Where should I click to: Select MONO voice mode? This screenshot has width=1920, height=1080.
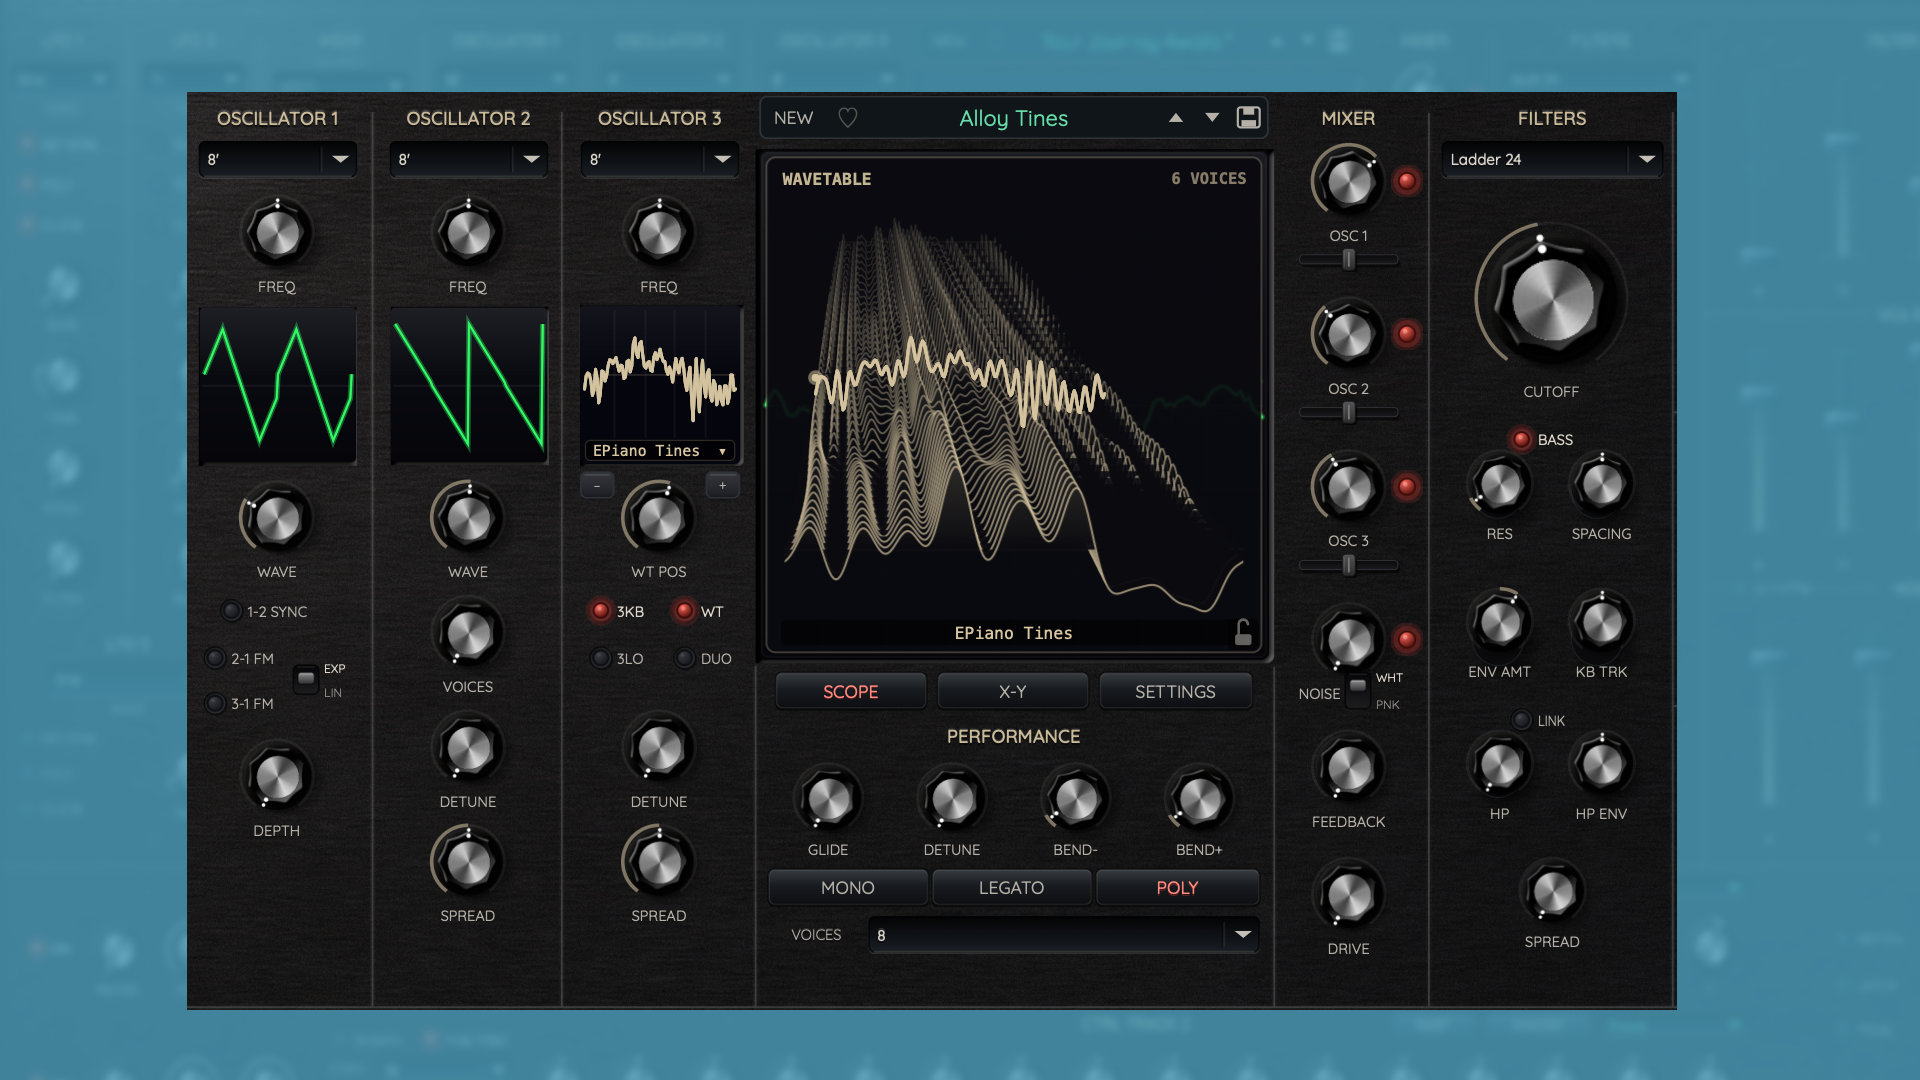(848, 887)
